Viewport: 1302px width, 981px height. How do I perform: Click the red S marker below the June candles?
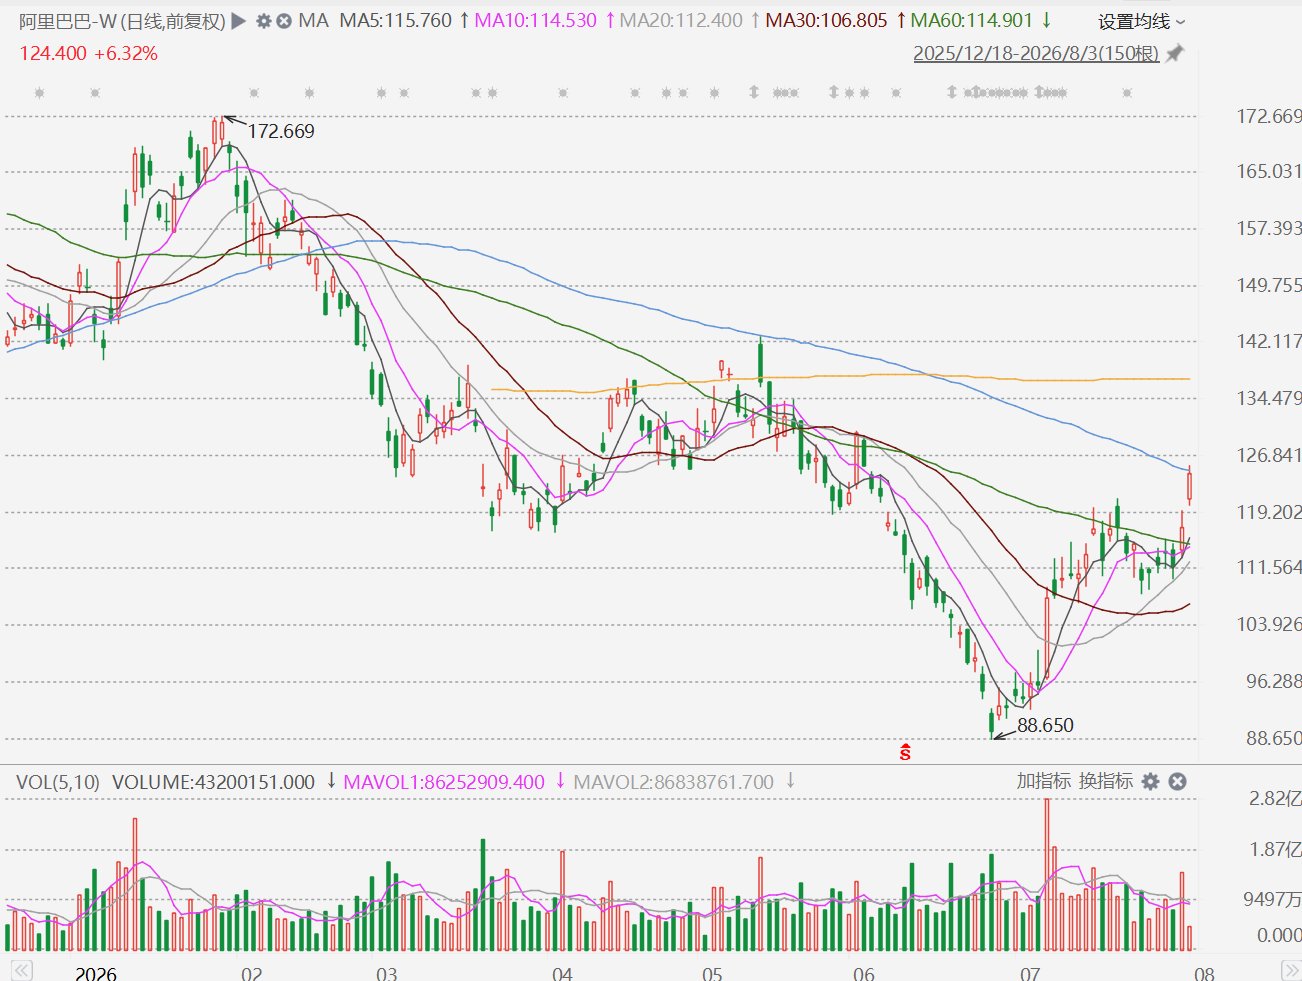click(x=905, y=752)
